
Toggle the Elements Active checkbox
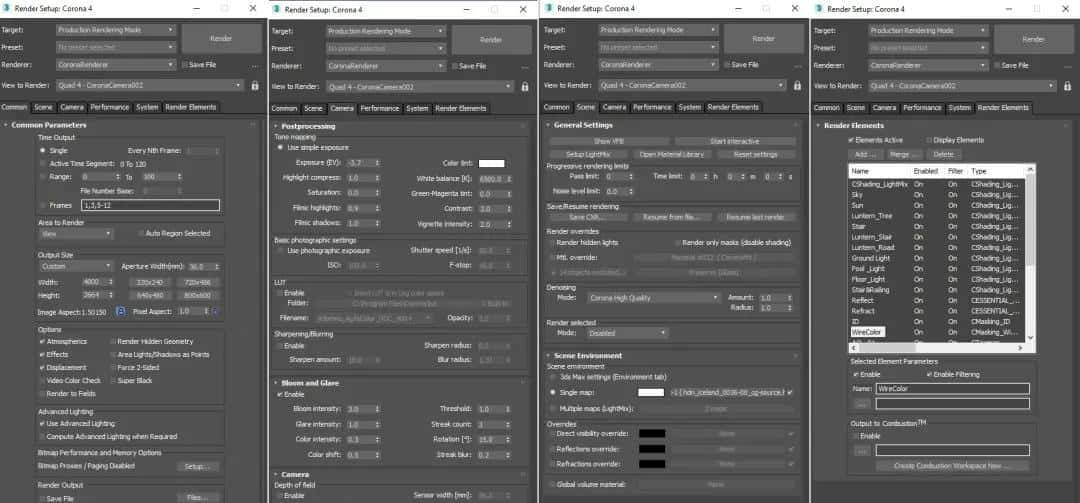(x=851, y=140)
